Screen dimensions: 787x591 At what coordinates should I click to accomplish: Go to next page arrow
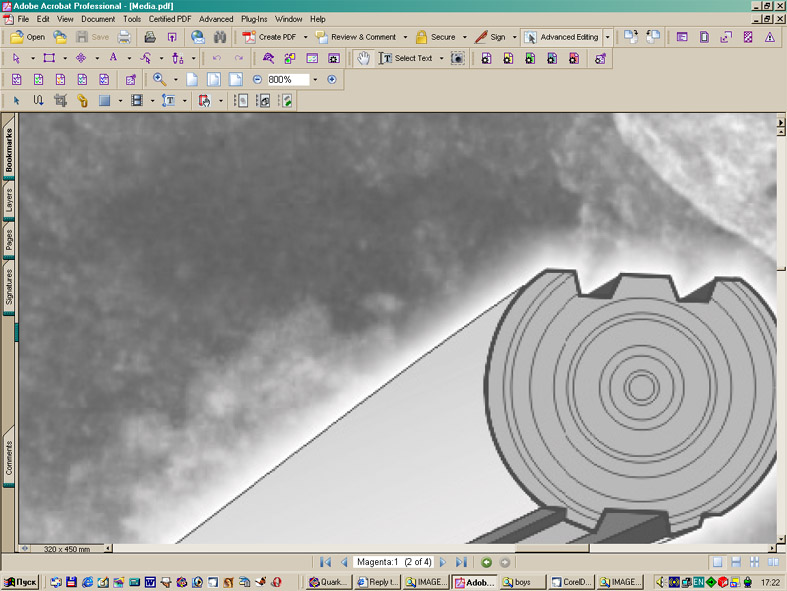tap(443, 563)
